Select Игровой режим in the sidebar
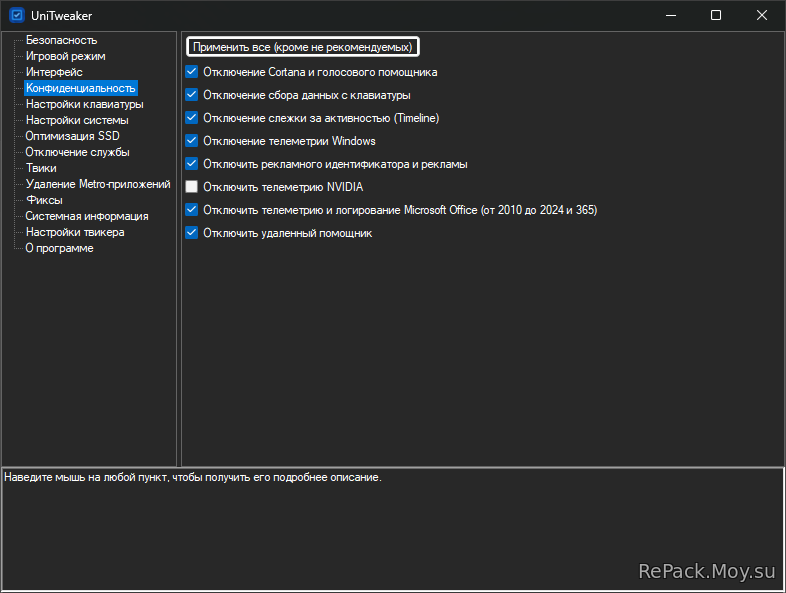The image size is (786, 593). click(x=66, y=56)
